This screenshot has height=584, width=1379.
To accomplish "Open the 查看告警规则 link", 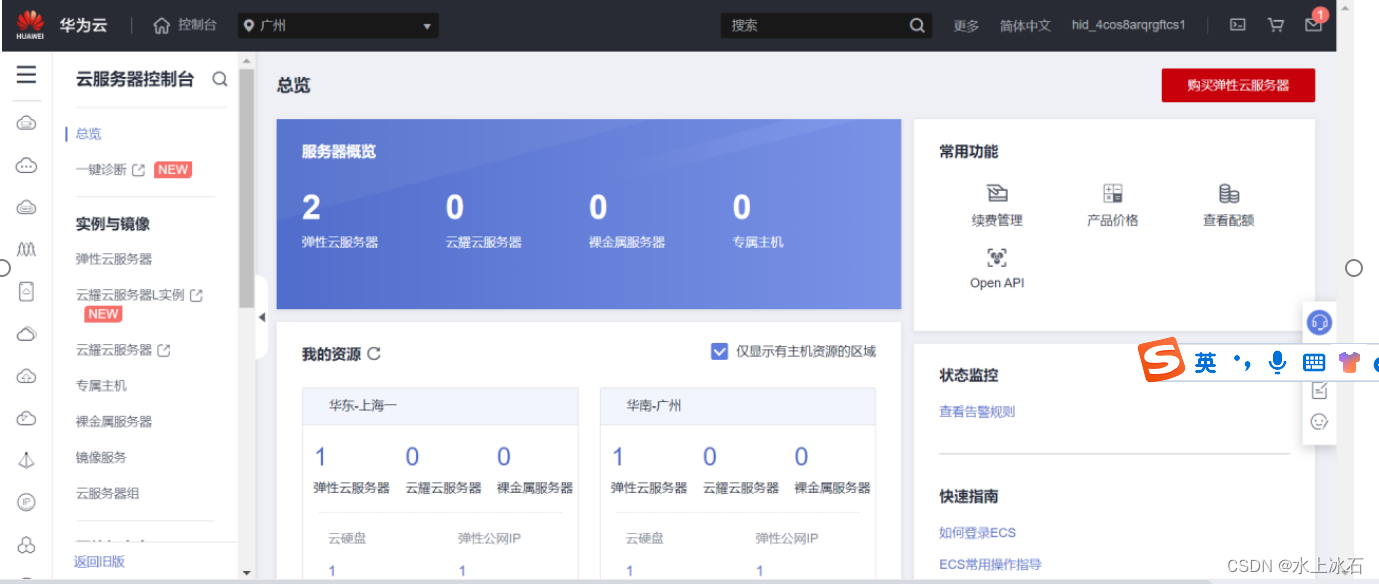I will click(x=977, y=412).
